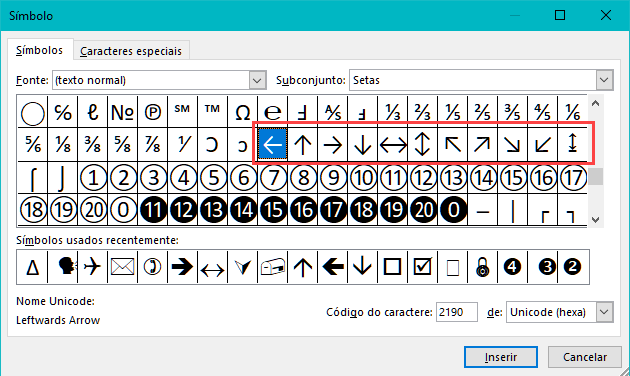Choose the thin downwards arrow in symbol grid
The width and height of the screenshot is (630, 376).
pos(363,145)
